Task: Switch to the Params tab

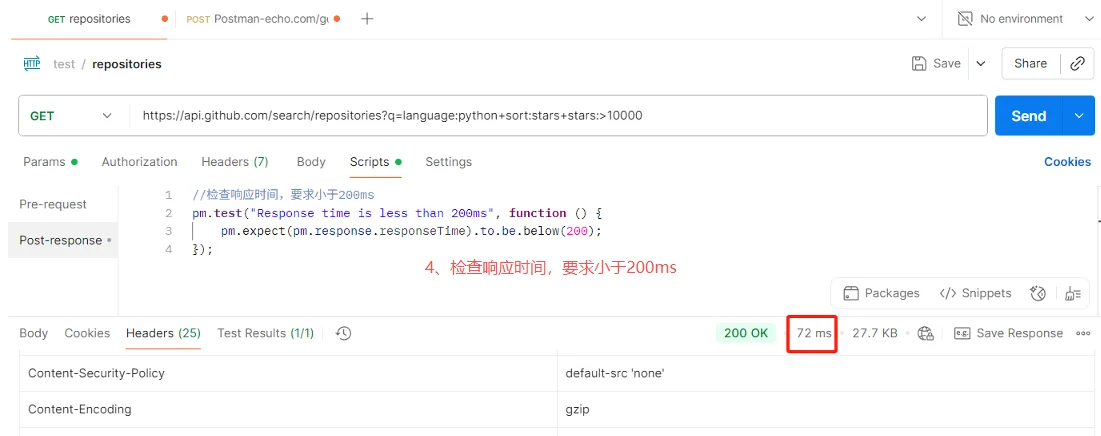Action: [x=50, y=161]
